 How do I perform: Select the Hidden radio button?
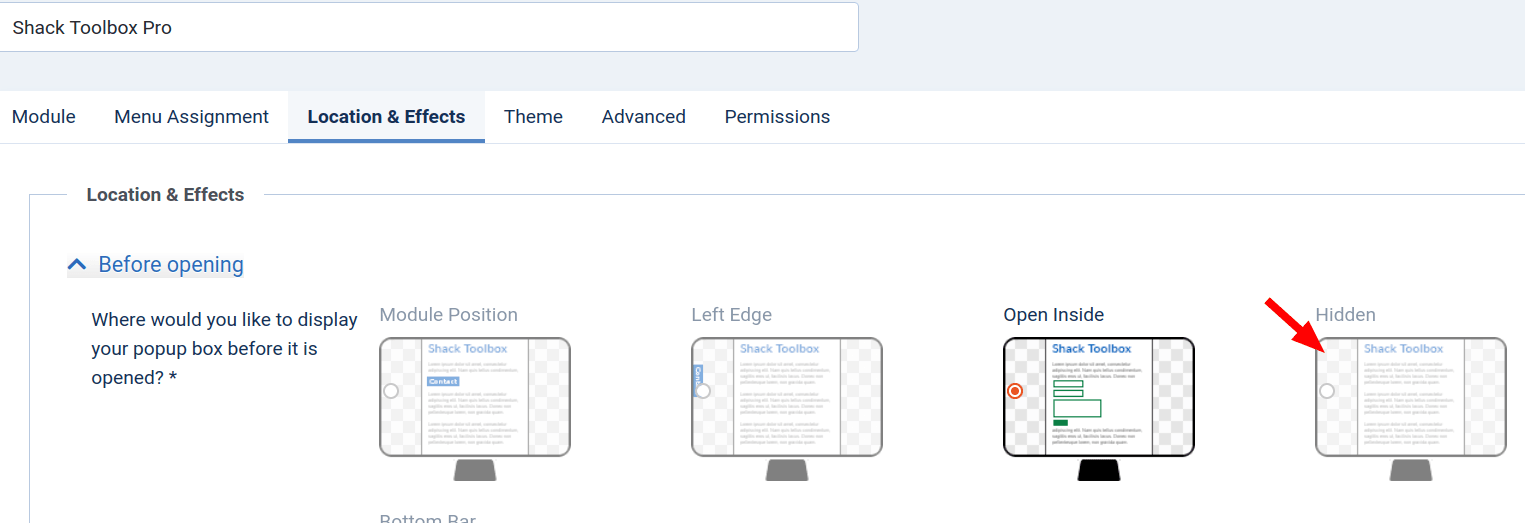[x=1327, y=391]
